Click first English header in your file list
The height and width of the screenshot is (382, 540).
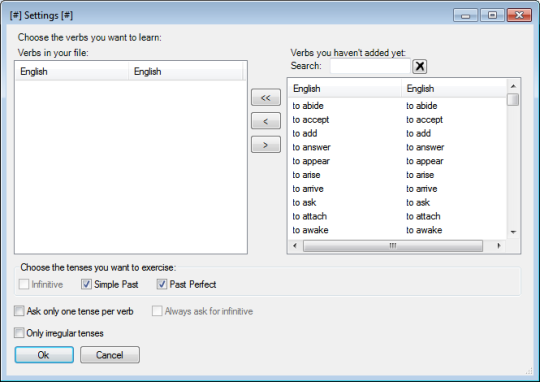pos(72,71)
